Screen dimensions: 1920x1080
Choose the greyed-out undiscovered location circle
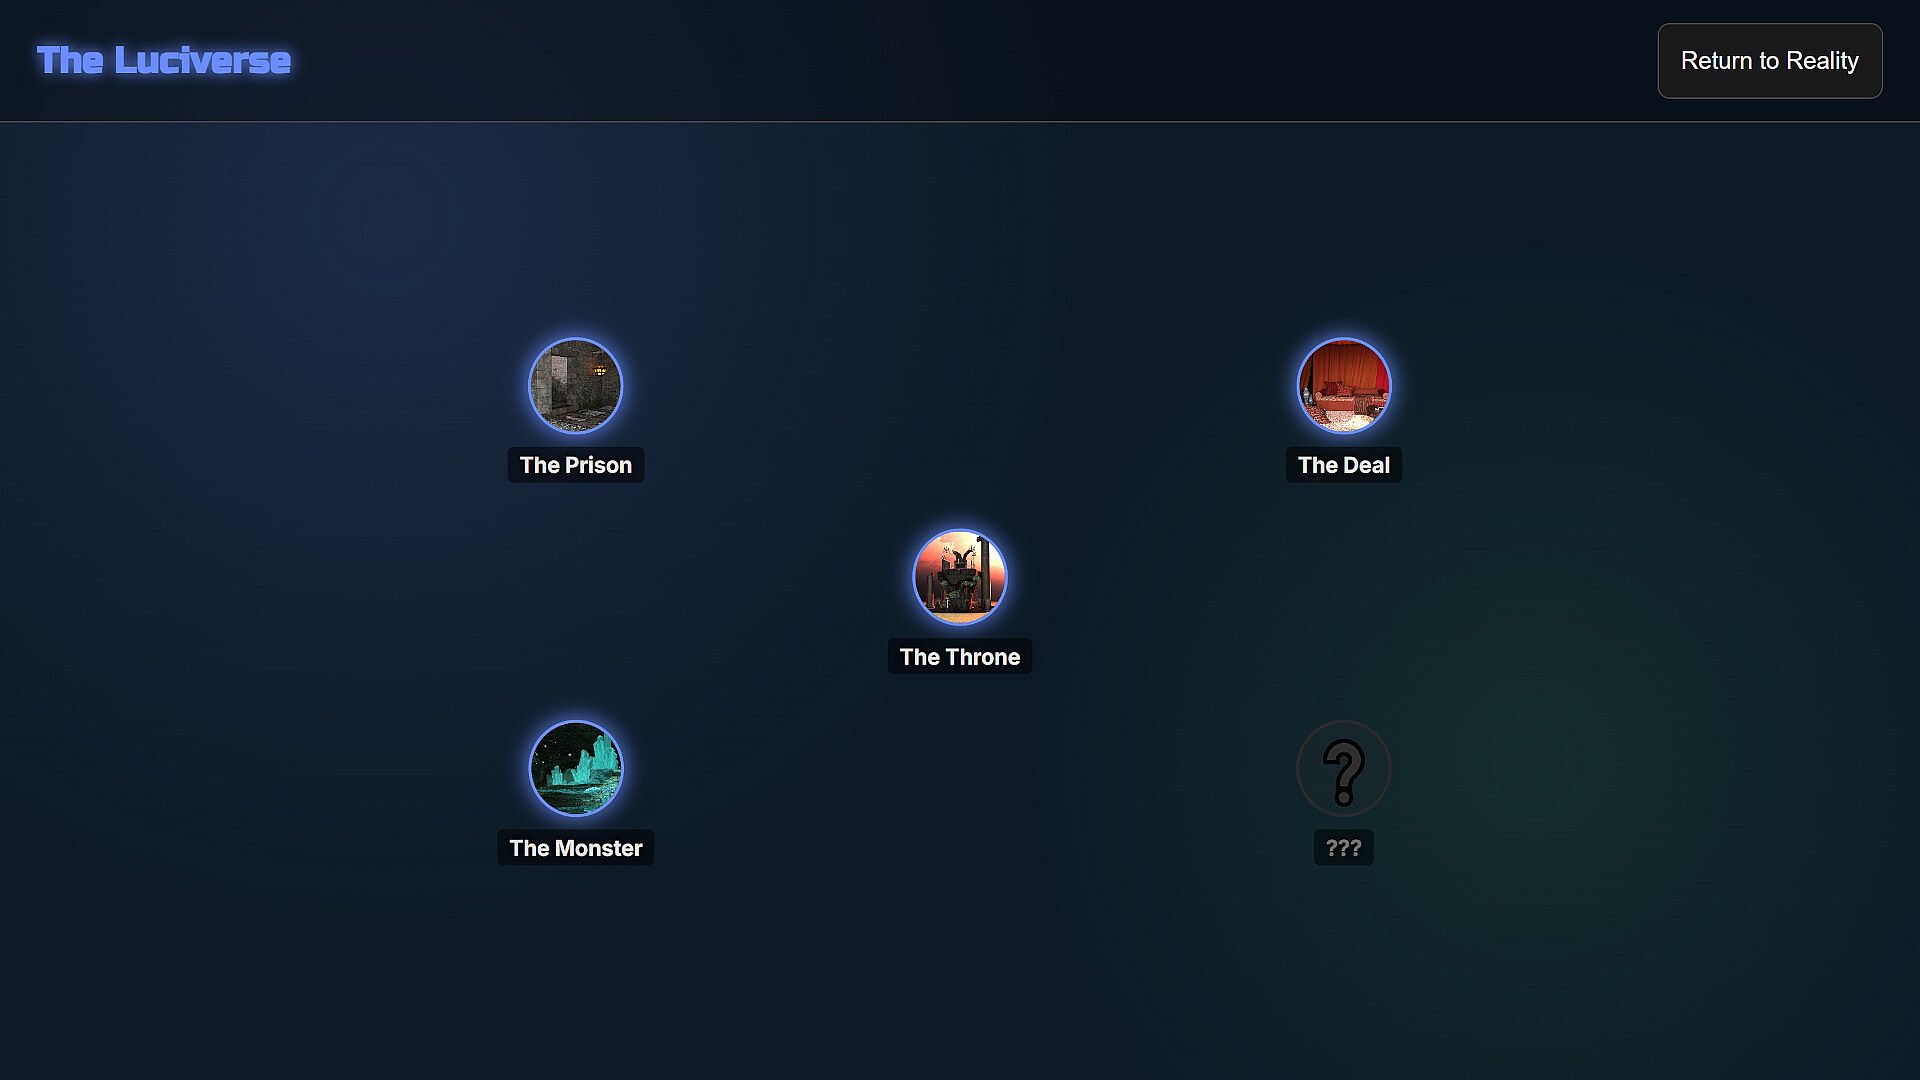point(1343,769)
